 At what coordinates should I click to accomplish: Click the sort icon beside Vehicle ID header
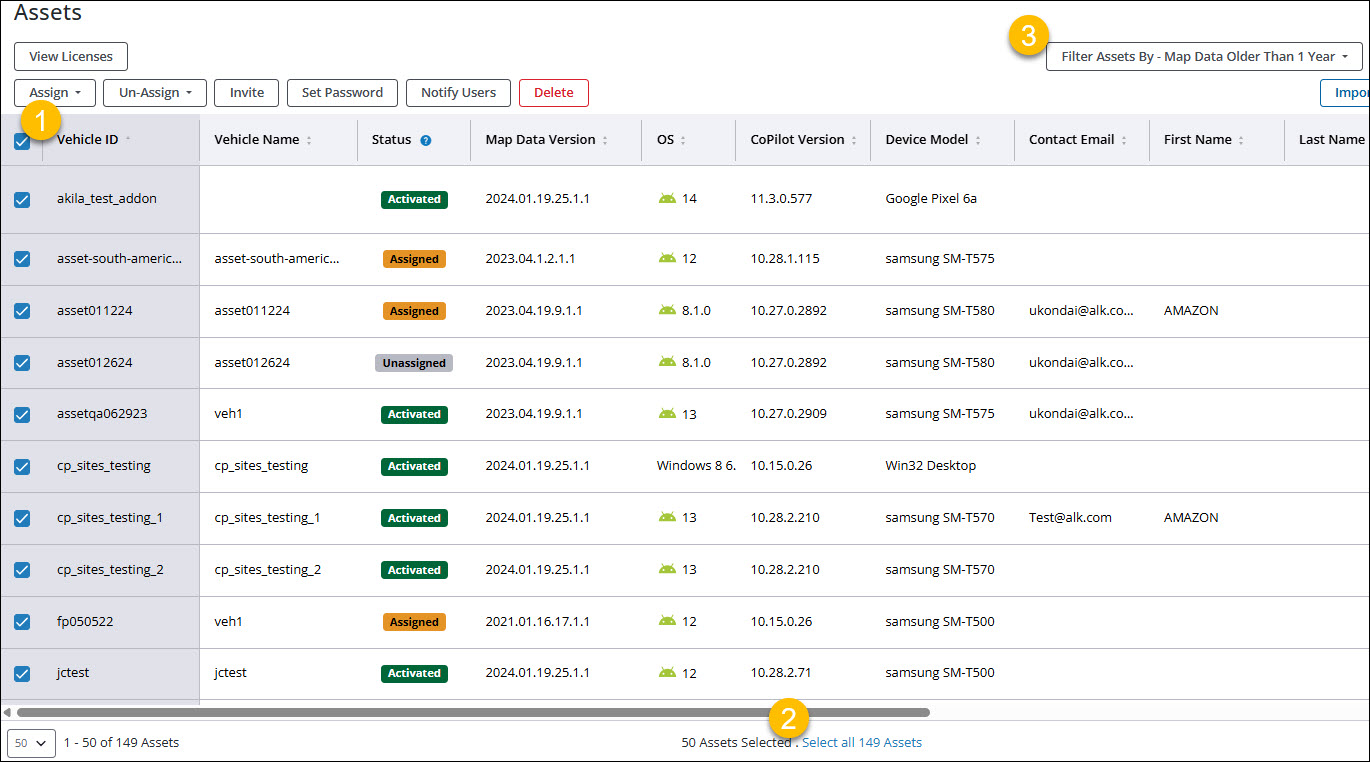128,140
